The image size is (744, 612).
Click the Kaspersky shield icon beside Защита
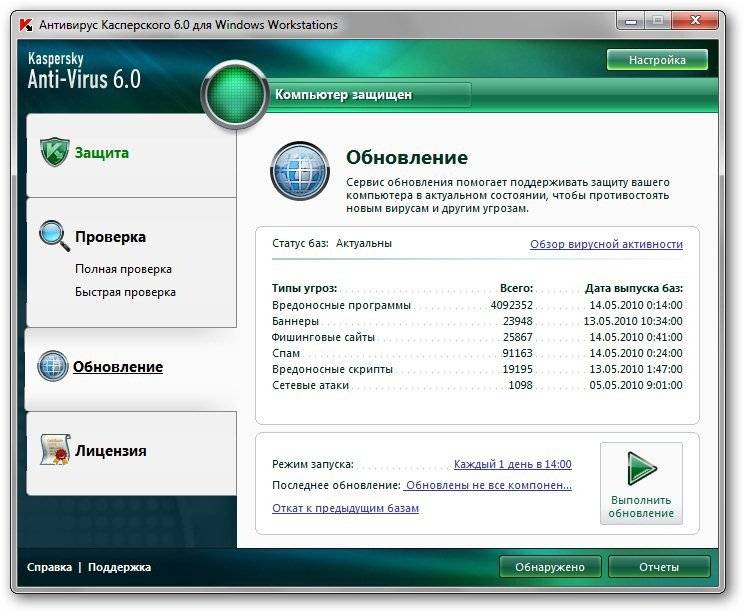[x=55, y=152]
